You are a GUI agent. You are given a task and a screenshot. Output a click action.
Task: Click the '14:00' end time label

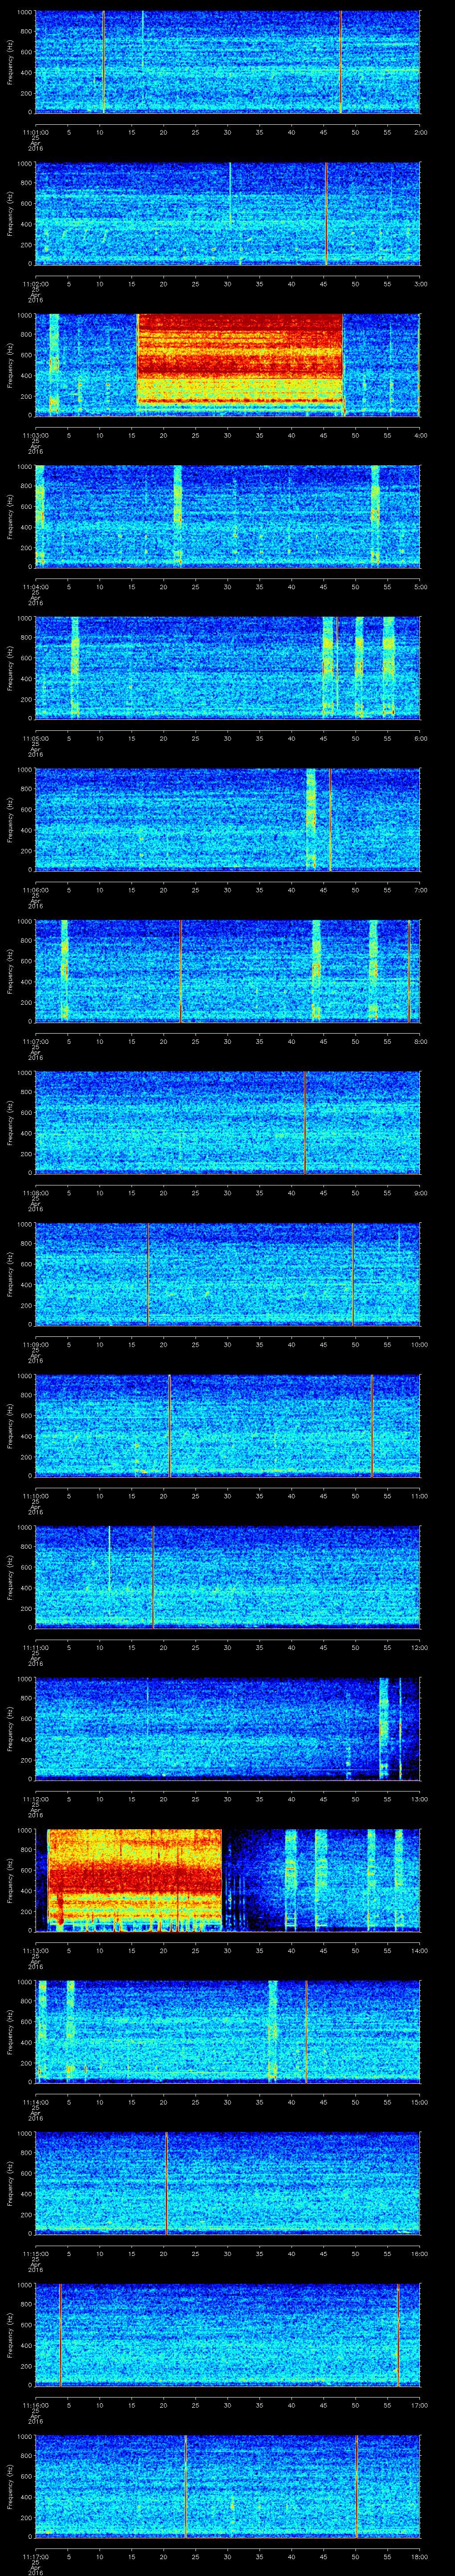[419, 1949]
